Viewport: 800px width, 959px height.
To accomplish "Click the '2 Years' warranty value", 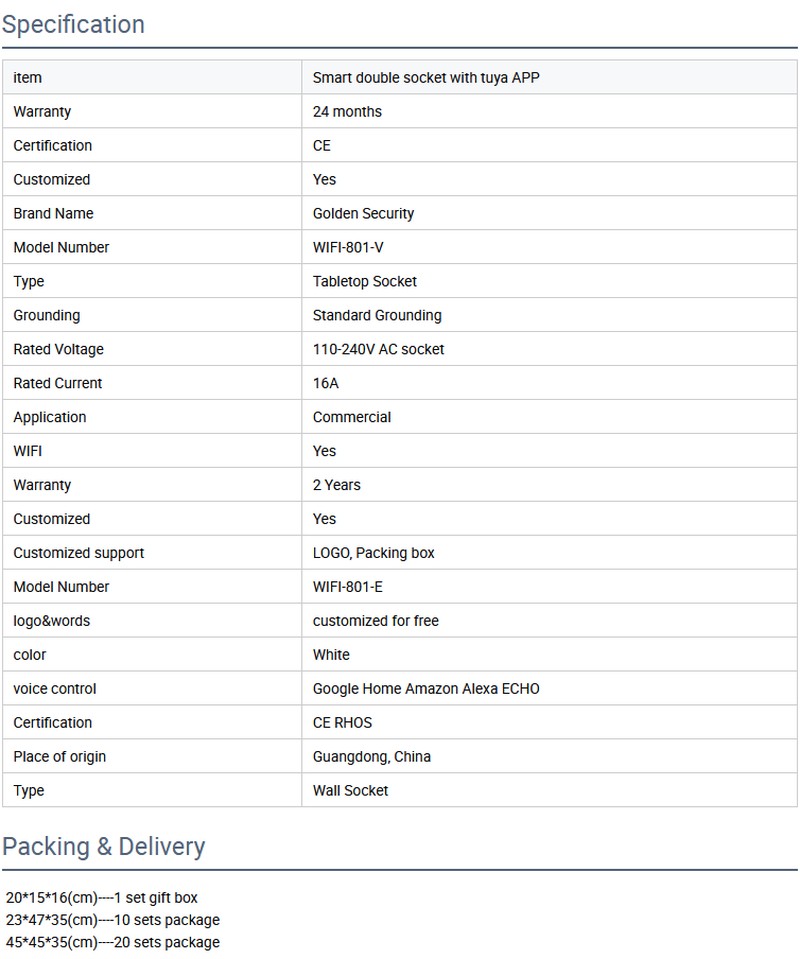I will tap(337, 485).
